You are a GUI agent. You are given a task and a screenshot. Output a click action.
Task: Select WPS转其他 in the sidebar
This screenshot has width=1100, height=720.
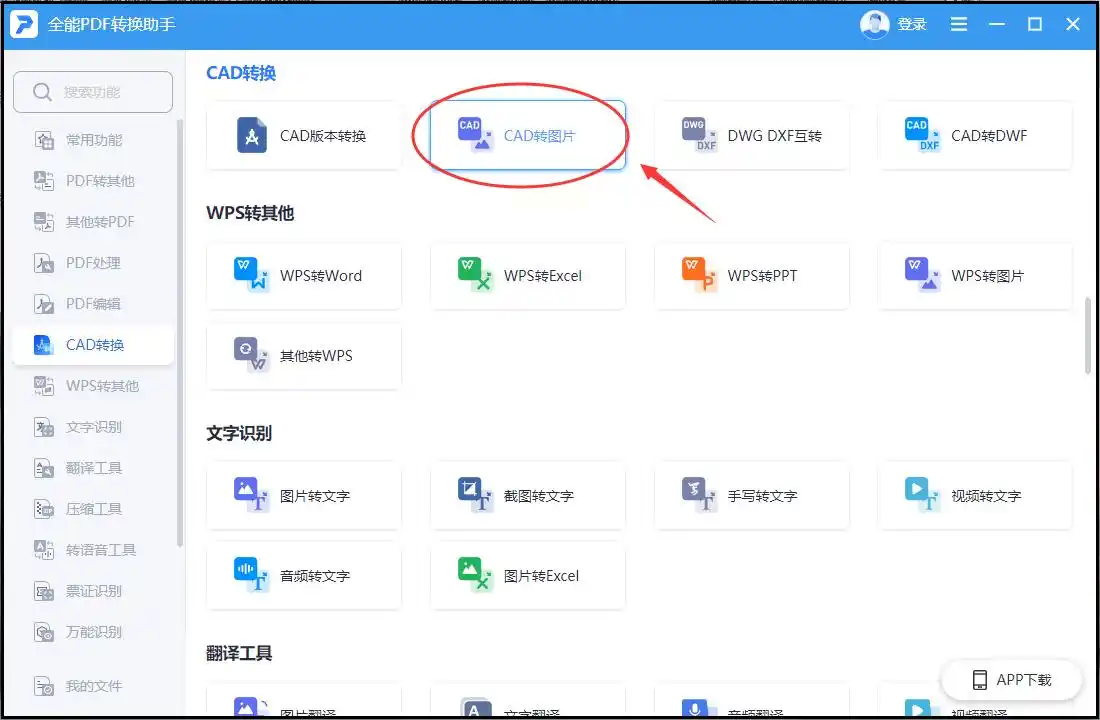tap(93, 386)
